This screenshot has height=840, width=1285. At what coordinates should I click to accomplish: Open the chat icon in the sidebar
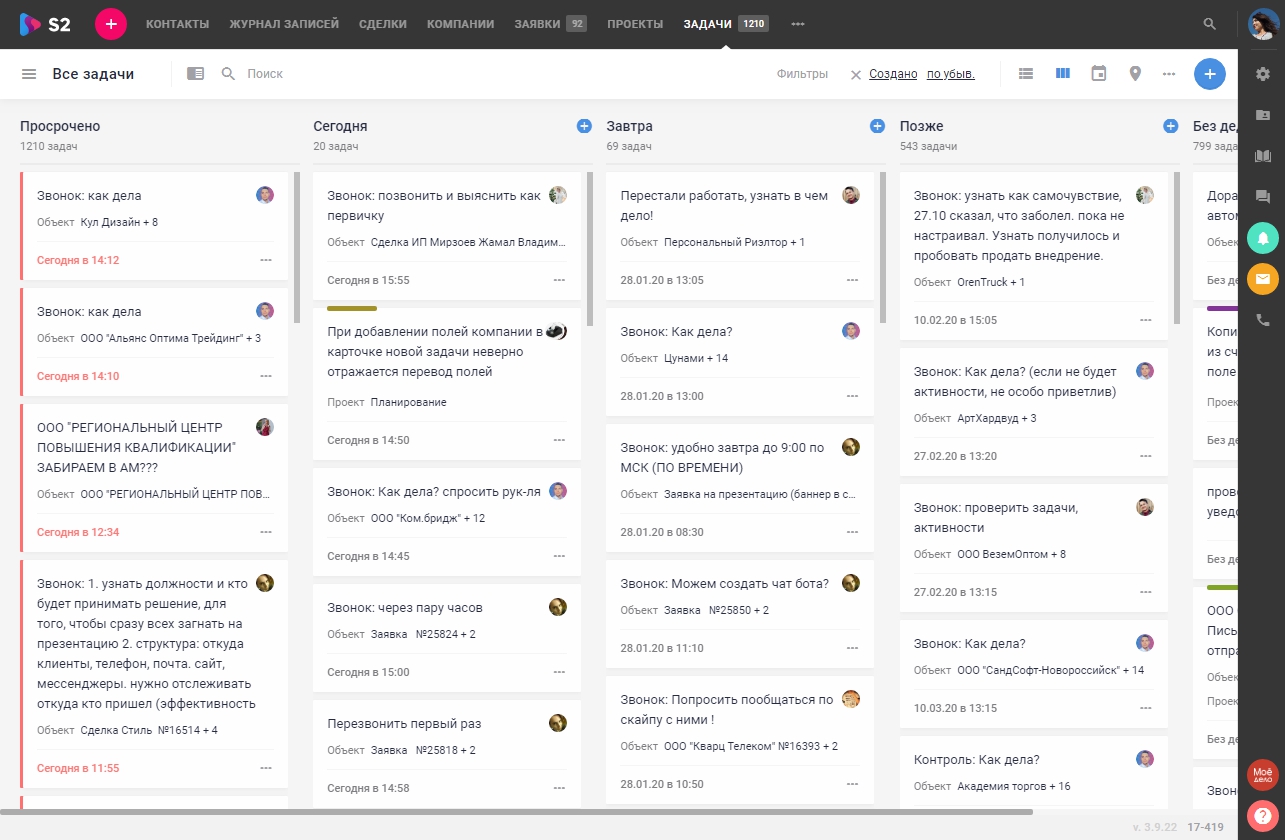coord(1262,197)
